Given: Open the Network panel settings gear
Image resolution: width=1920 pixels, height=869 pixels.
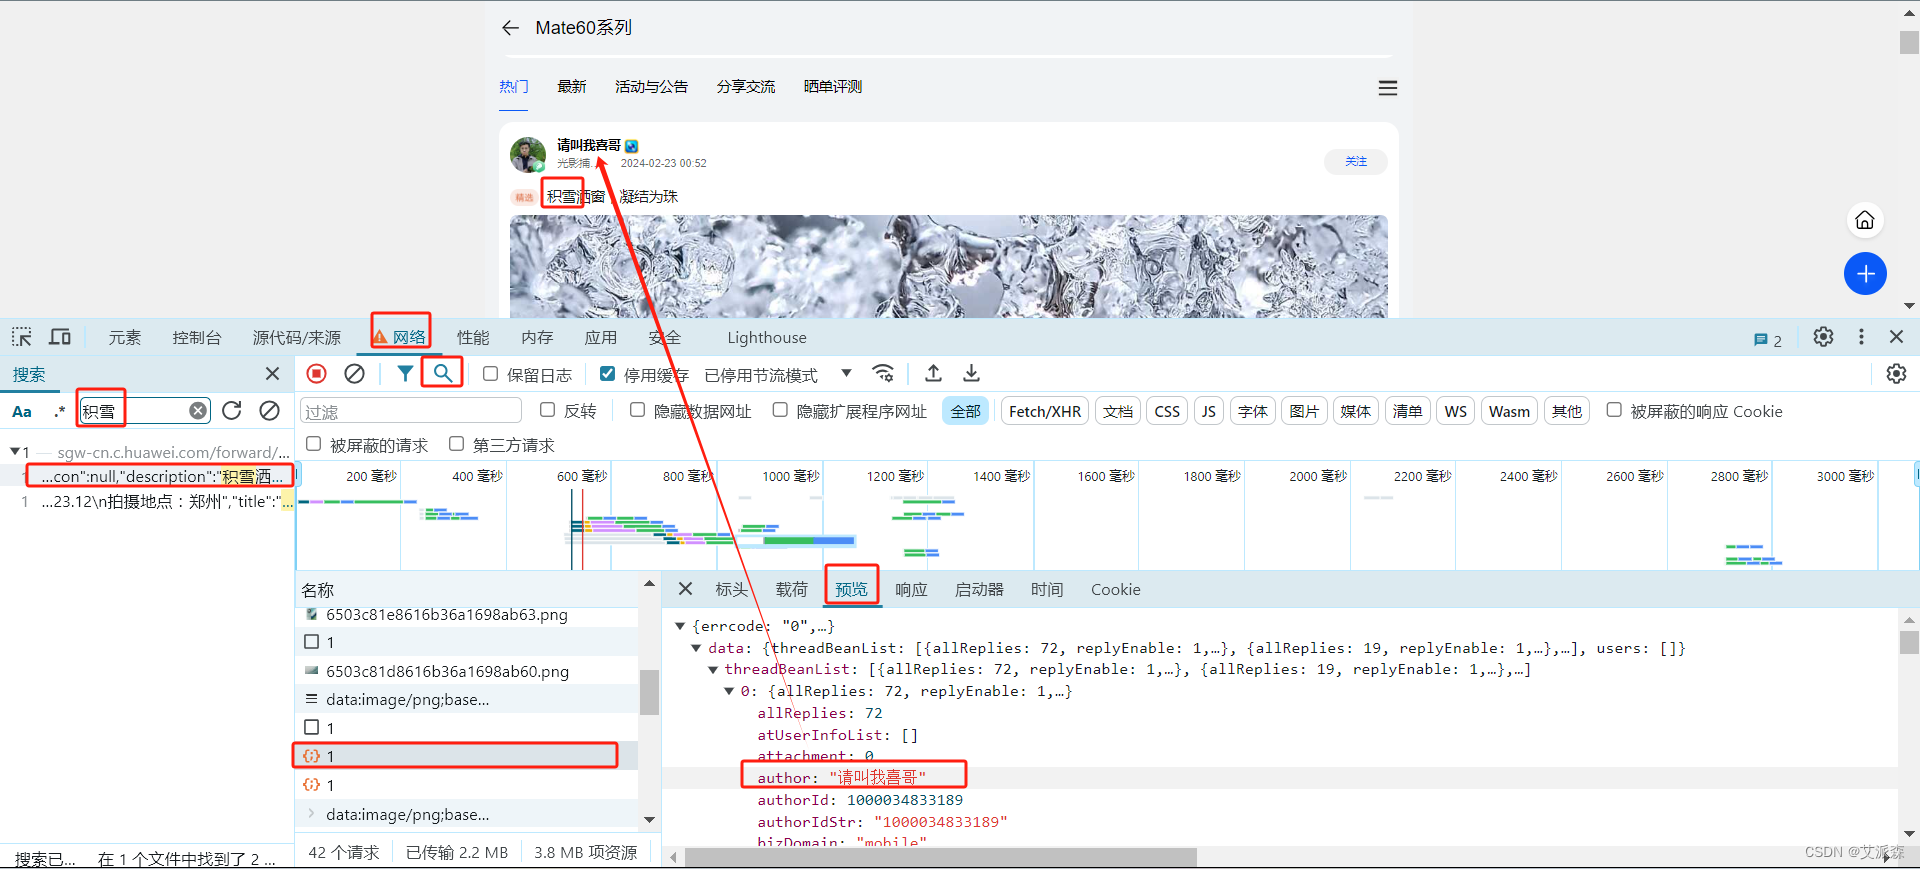Looking at the screenshot, I should tap(1896, 373).
